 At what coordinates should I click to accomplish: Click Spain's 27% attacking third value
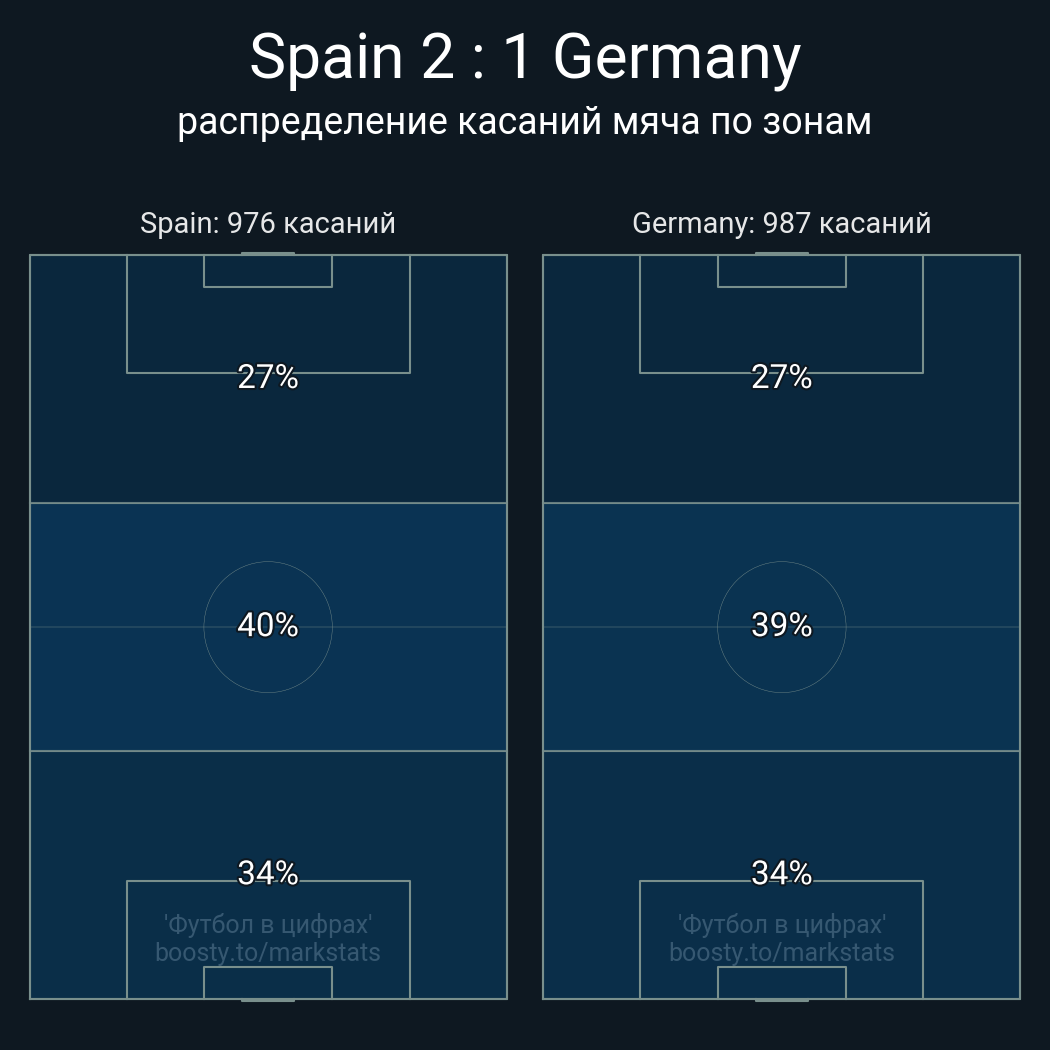click(268, 377)
